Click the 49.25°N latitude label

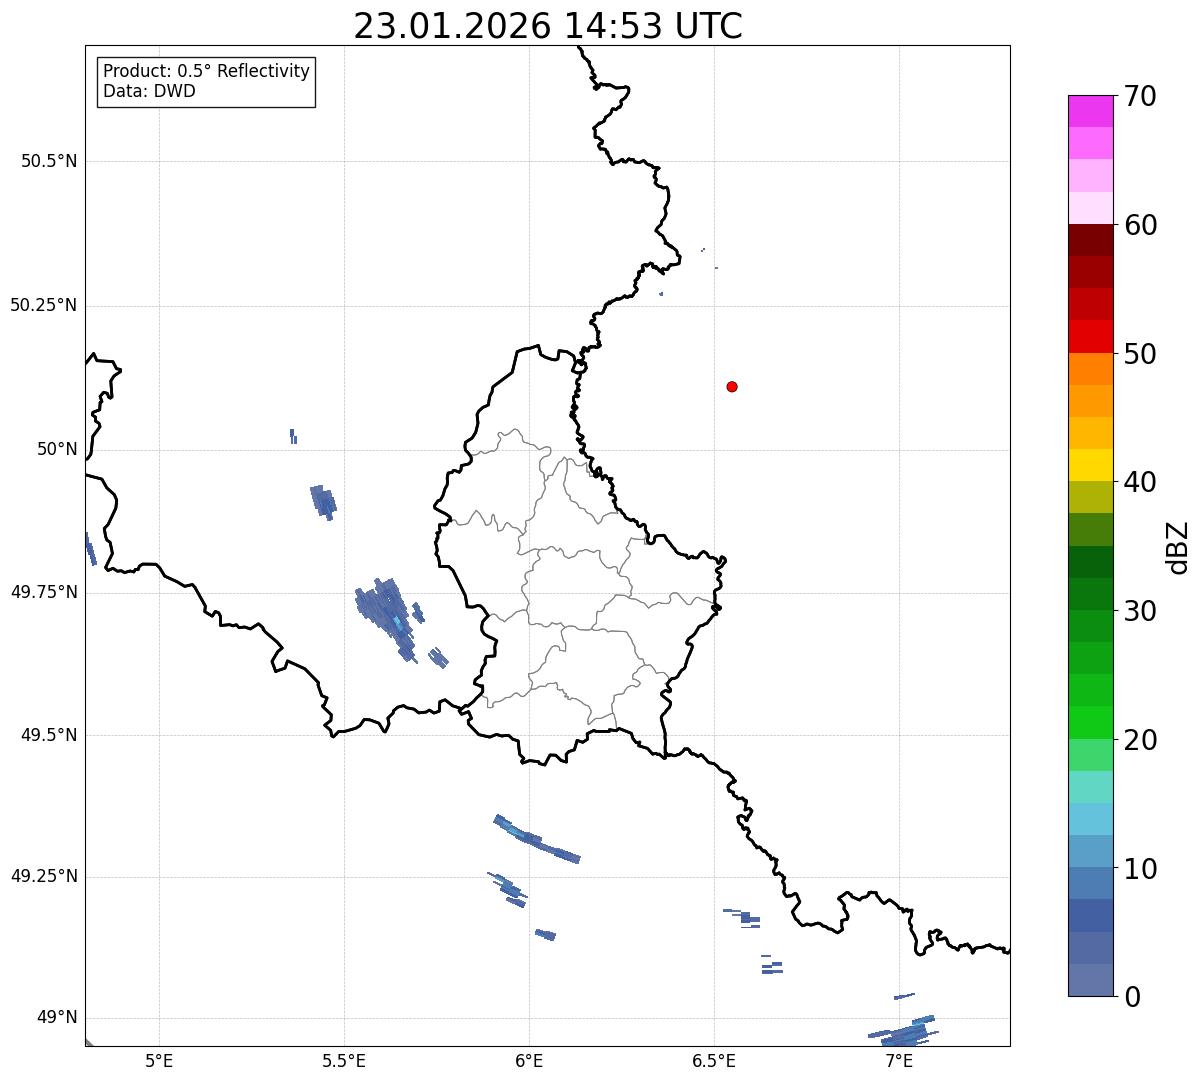[43, 876]
